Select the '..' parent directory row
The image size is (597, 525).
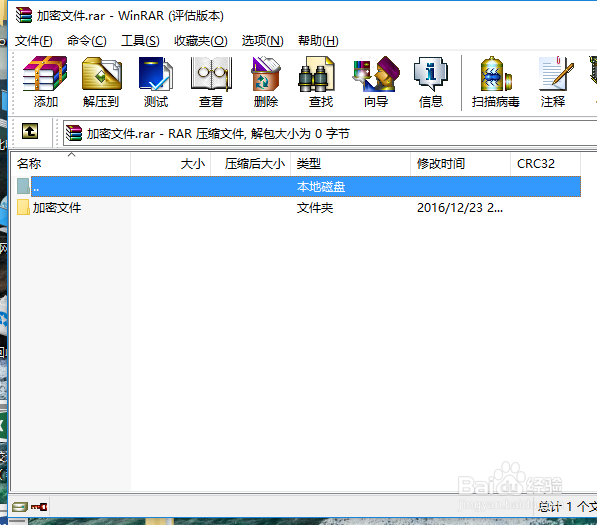[x=298, y=187]
